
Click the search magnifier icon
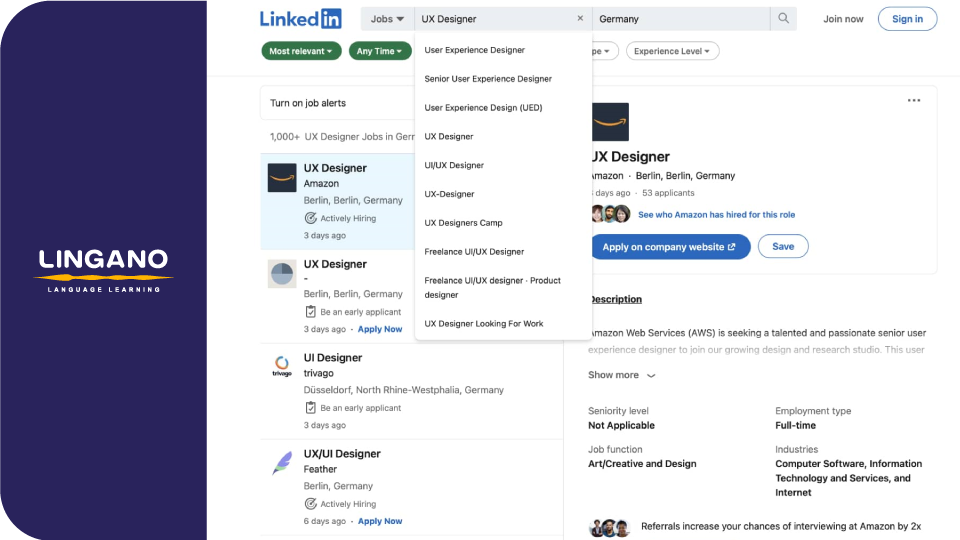783,18
